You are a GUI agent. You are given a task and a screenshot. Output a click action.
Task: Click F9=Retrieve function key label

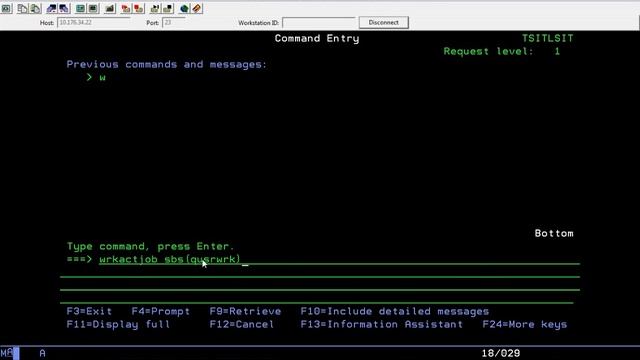245,311
